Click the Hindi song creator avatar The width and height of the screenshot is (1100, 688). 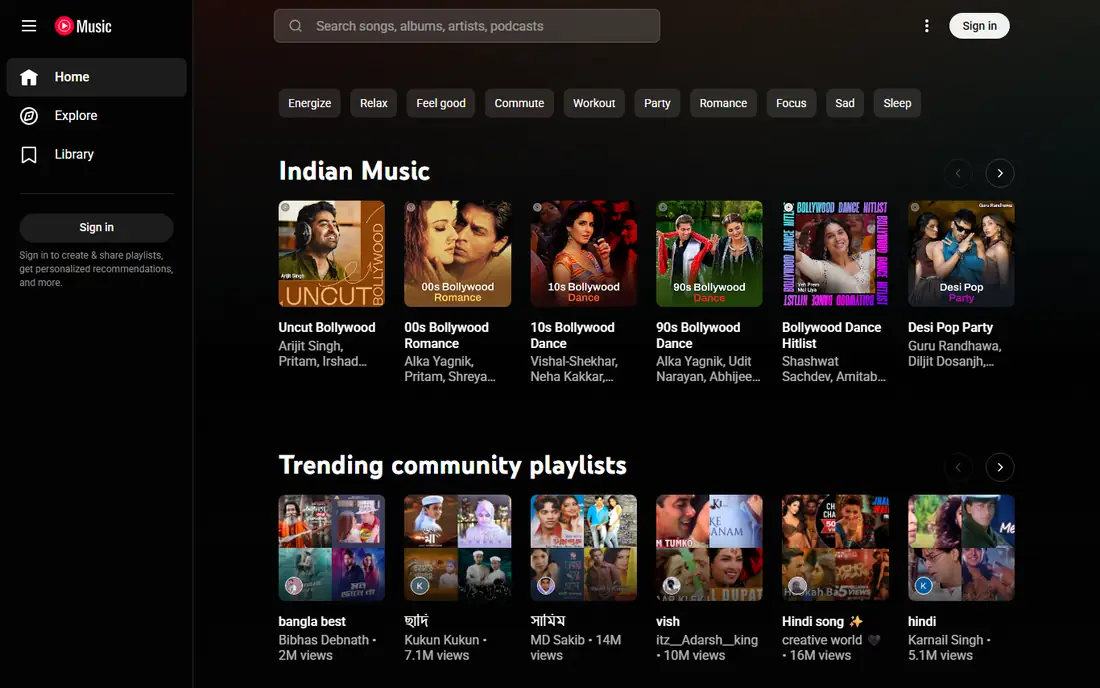797,585
